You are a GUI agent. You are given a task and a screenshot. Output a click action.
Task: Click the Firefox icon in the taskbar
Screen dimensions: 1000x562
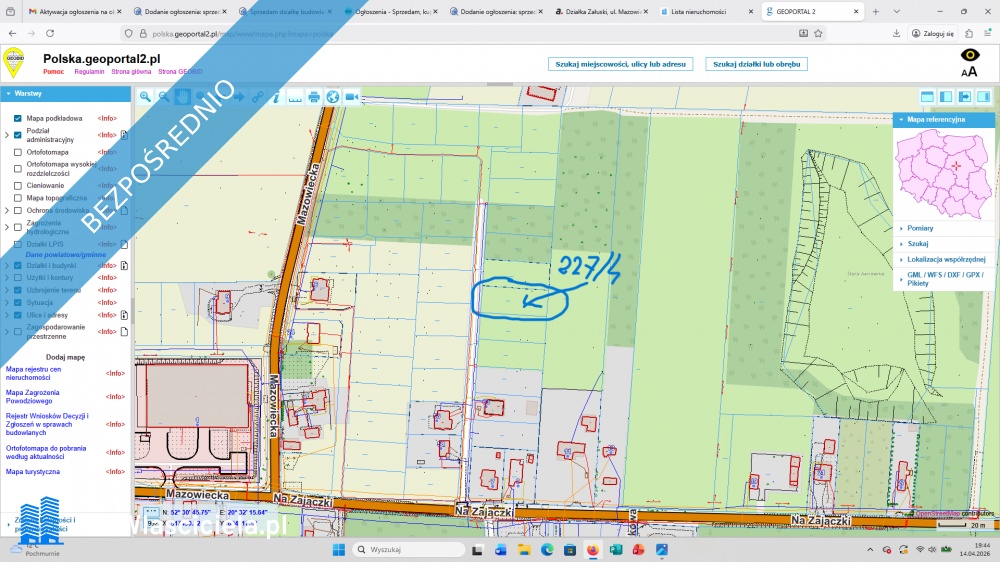pos(592,550)
